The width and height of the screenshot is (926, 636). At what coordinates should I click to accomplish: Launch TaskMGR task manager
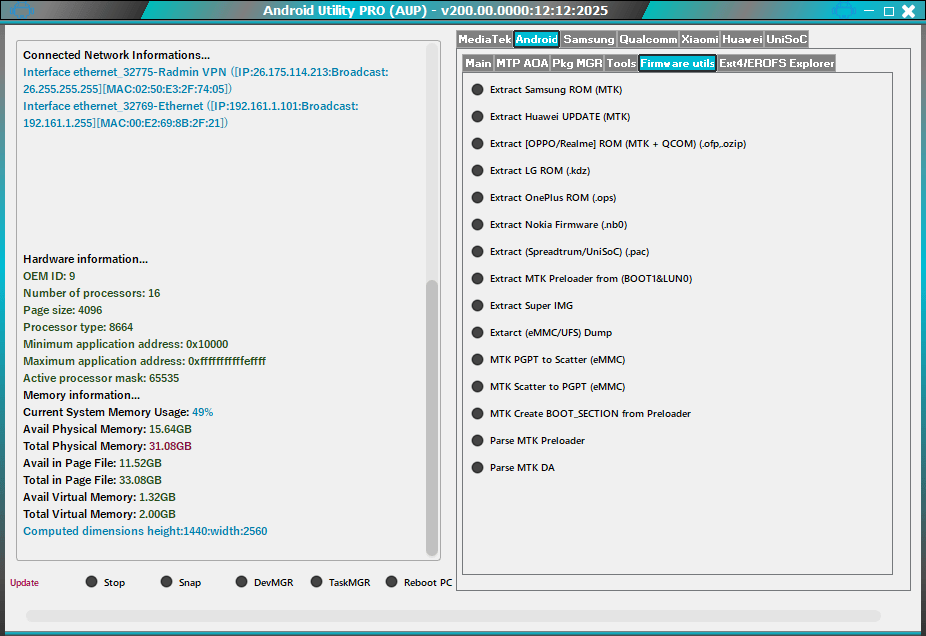(x=340, y=582)
